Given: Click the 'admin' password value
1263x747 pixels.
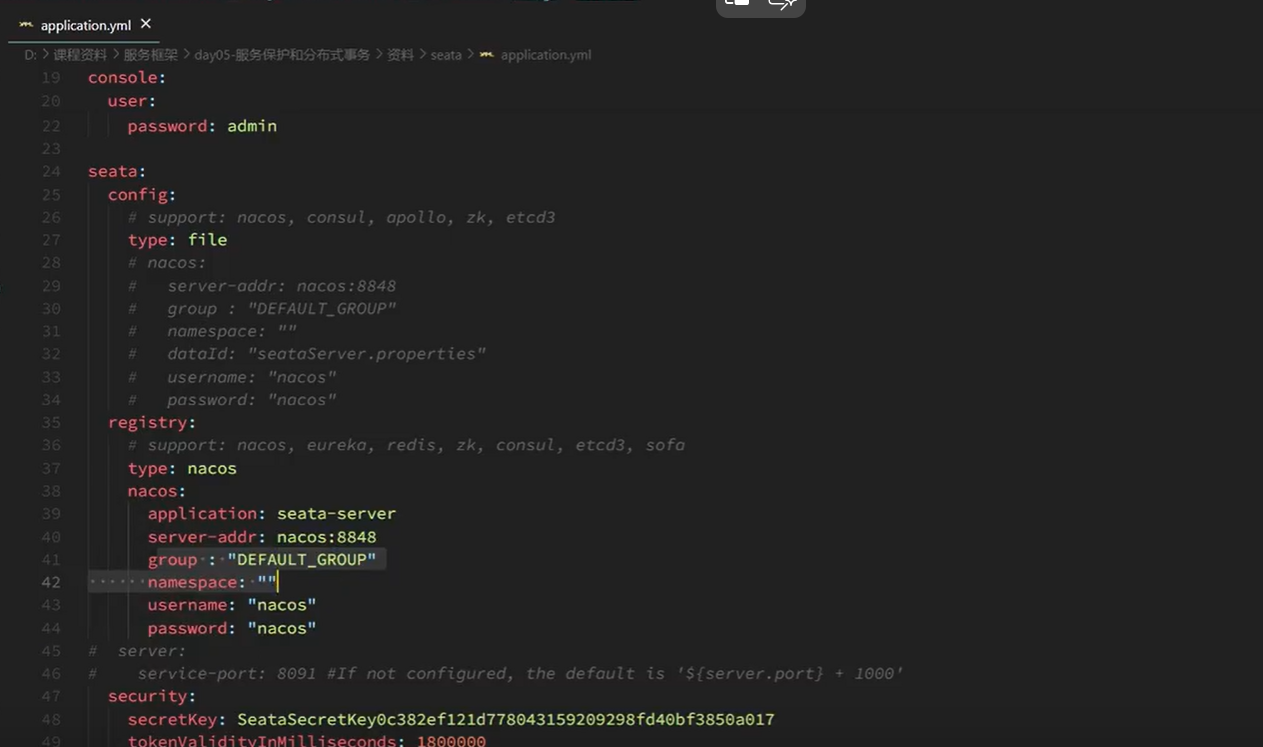Looking at the screenshot, I should coord(252,126).
